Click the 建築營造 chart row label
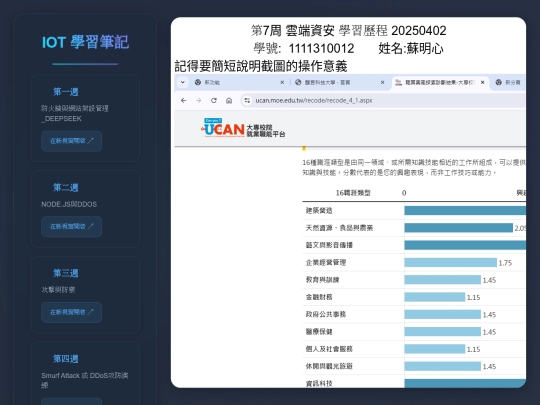 pyautogui.click(x=319, y=210)
